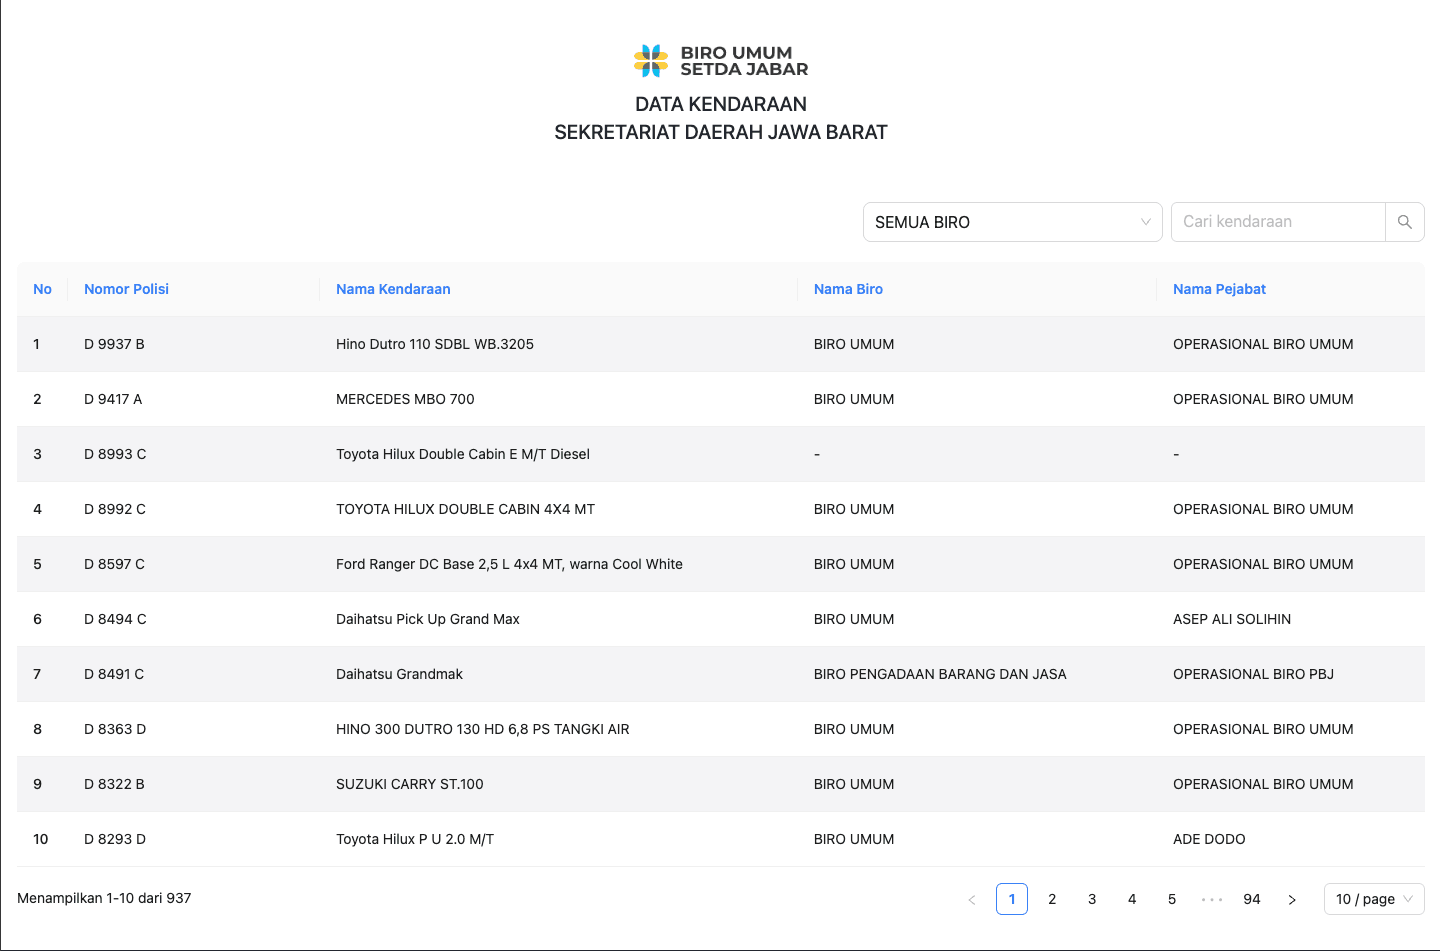The image size is (1440, 951).
Task: Sort the table by Nama Biro column
Action: tap(848, 289)
